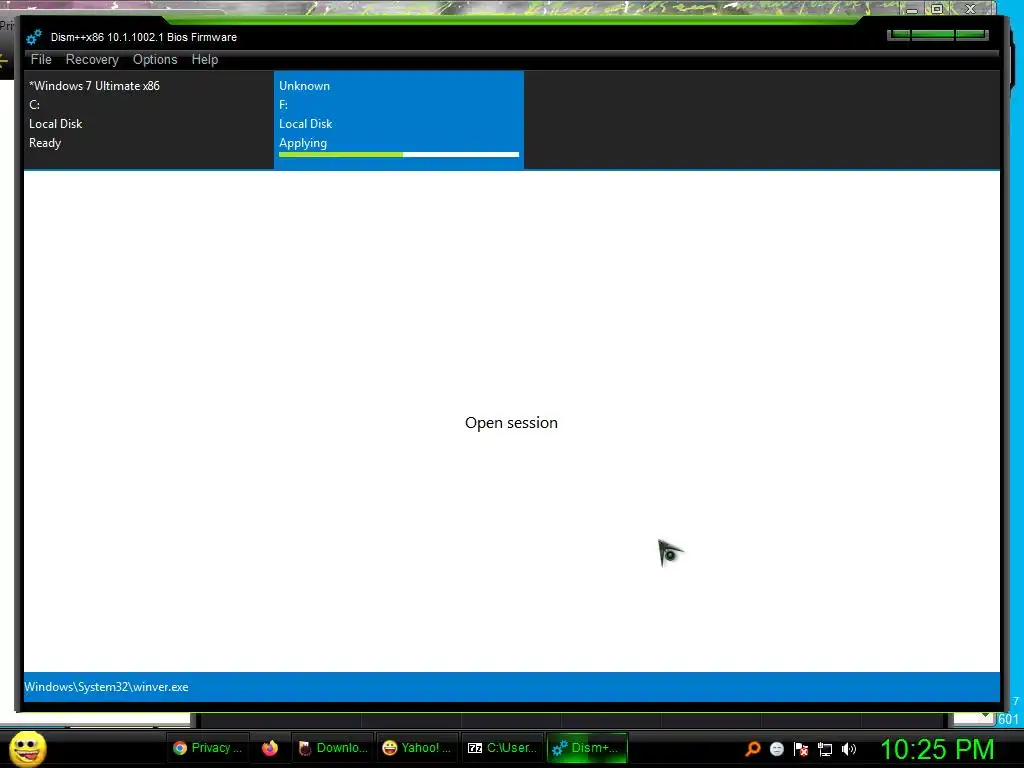Screen dimensions: 1024x768
Task: Close the Dism++ window
Action: tap(971, 35)
